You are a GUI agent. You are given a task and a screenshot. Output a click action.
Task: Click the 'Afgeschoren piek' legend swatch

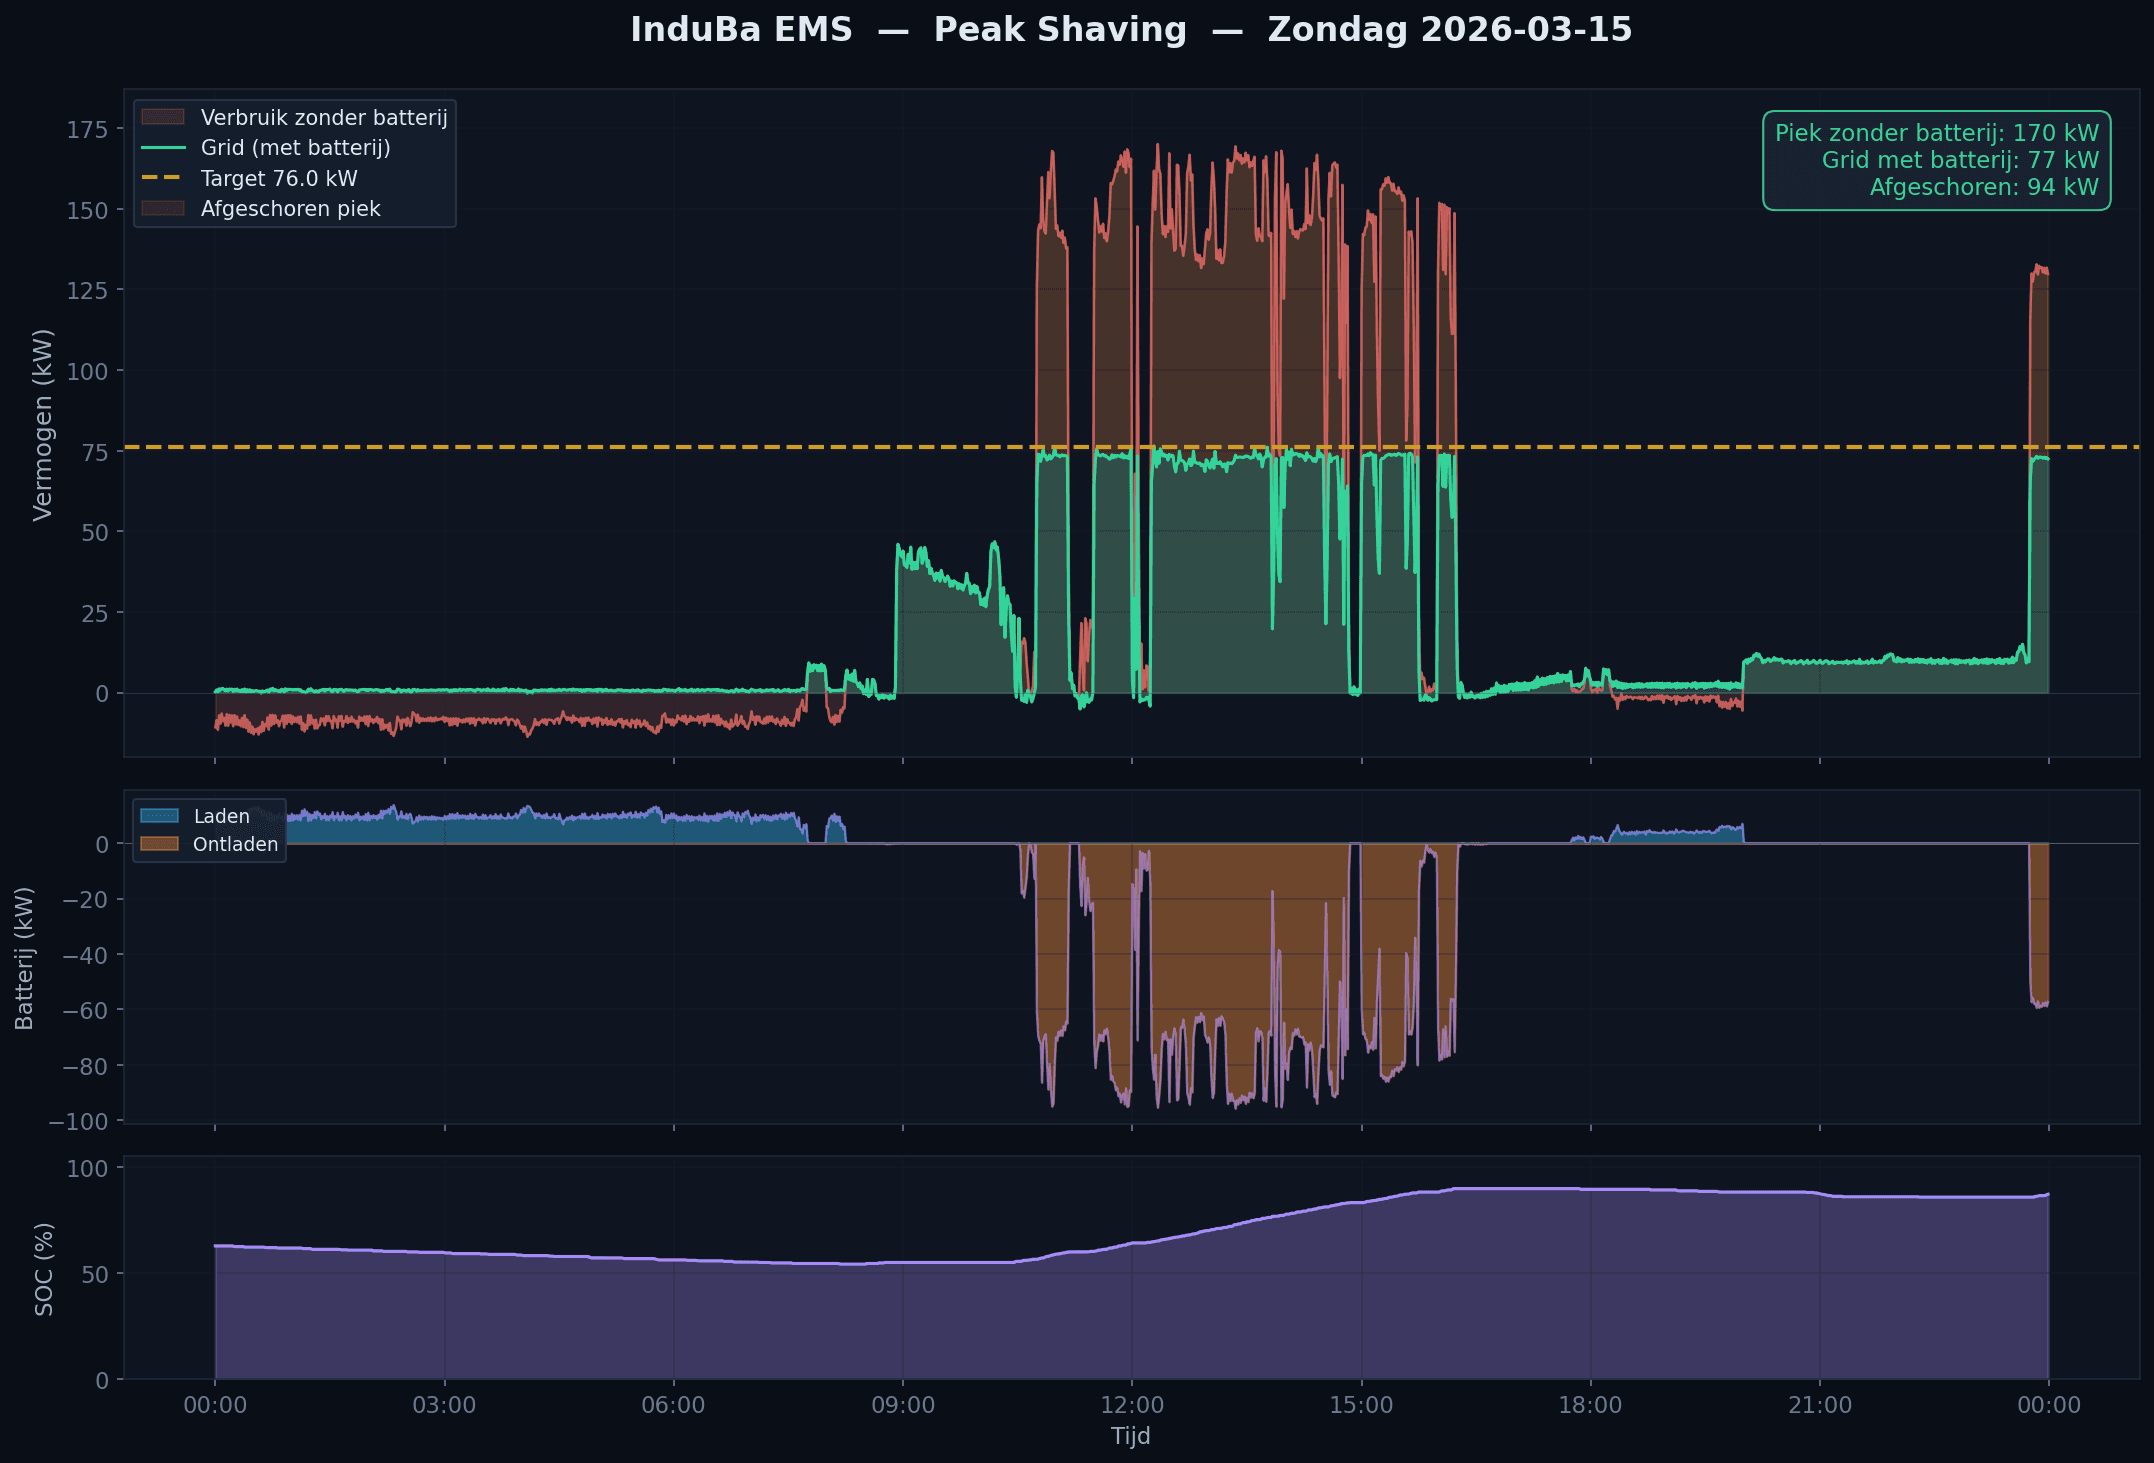[163, 208]
